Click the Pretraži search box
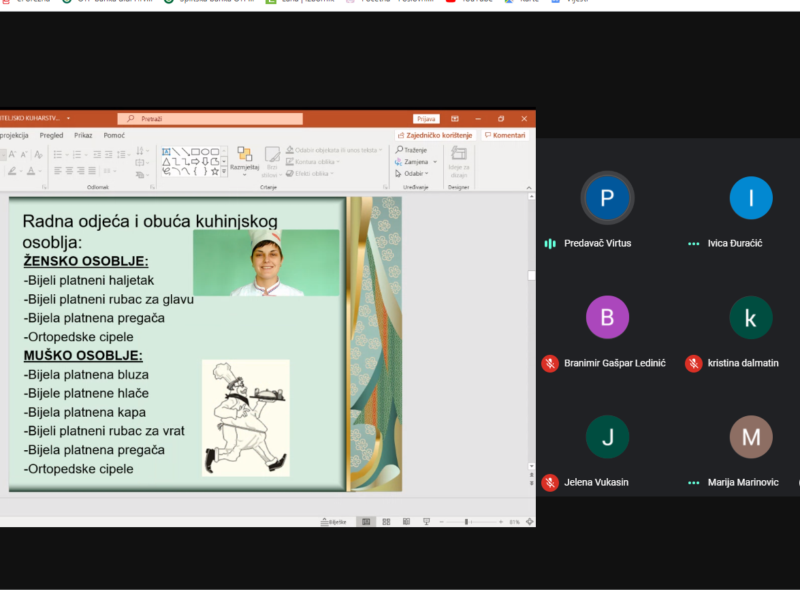 click(210, 119)
